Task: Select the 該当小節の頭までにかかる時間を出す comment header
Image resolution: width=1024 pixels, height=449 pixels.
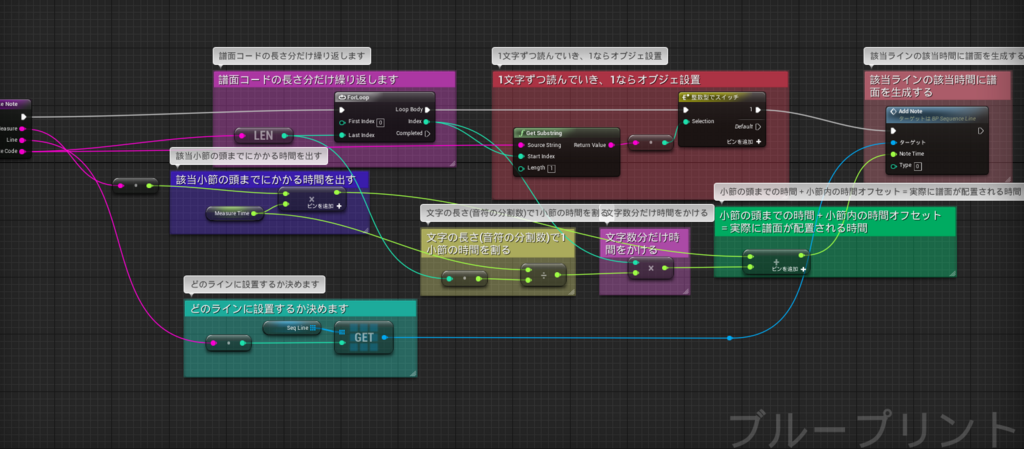Action: pos(270,179)
